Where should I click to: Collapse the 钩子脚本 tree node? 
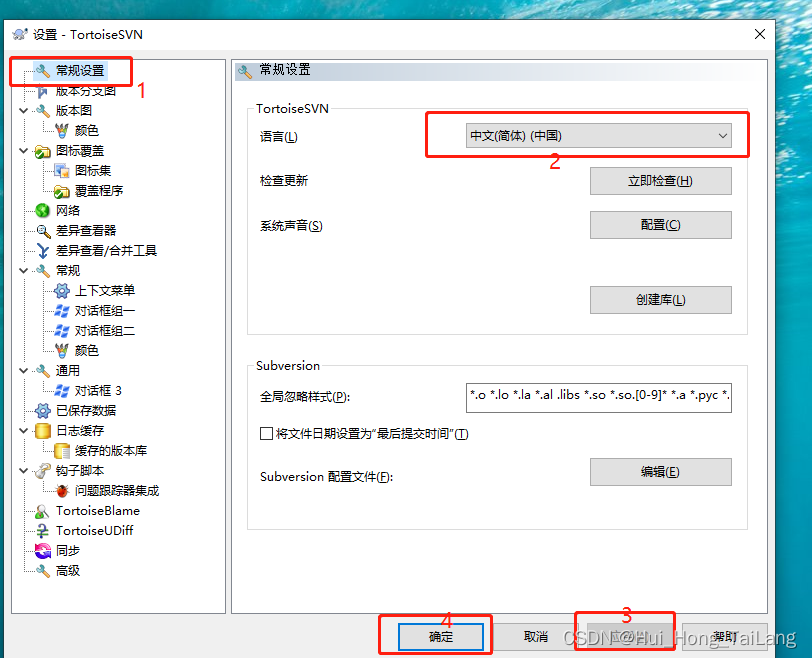pos(23,471)
